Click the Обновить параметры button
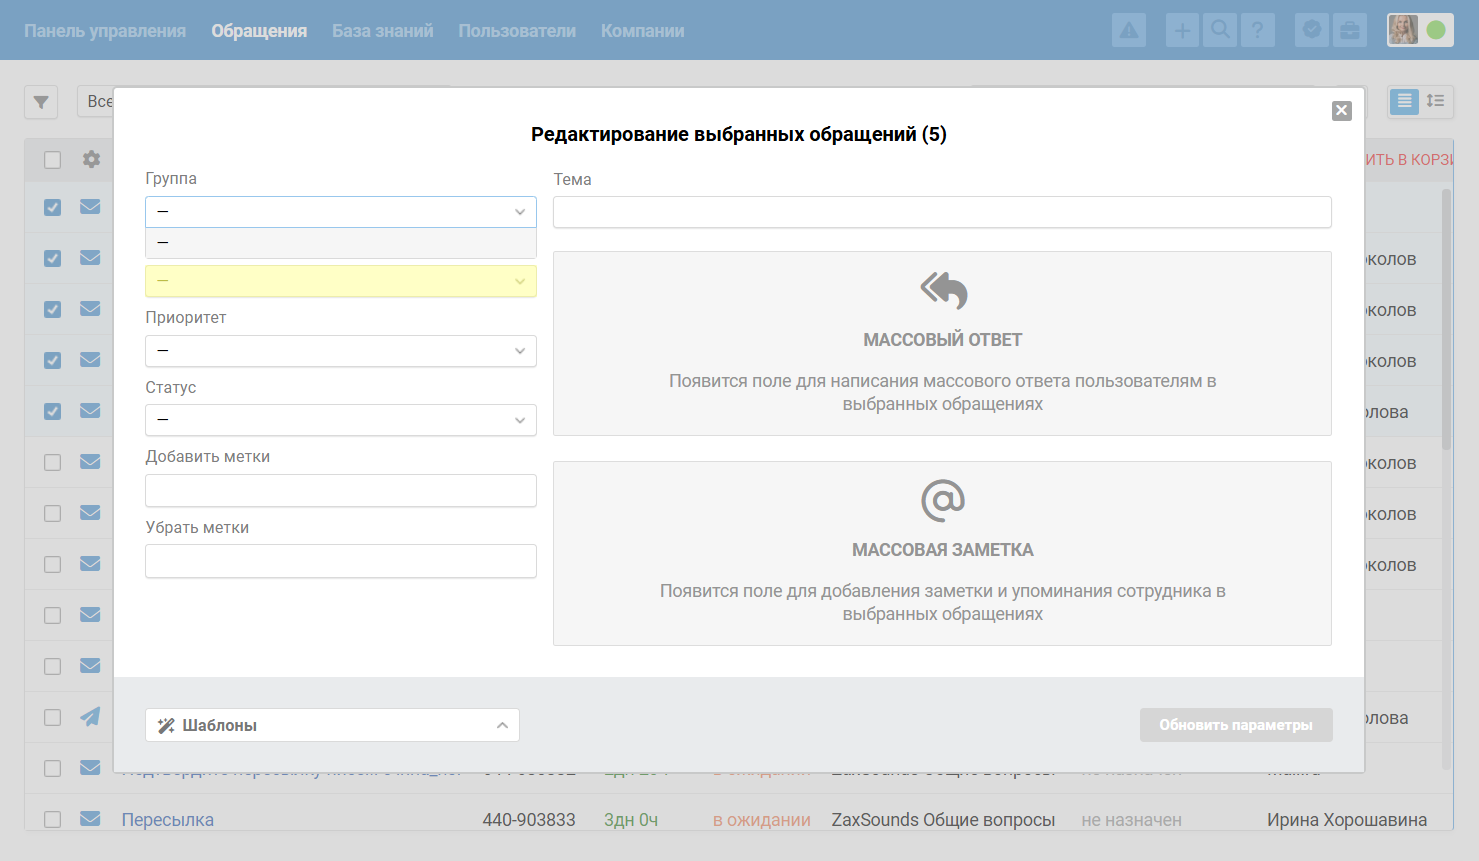This screenshot has width=1479, height=861. [x=1235, y=725]
